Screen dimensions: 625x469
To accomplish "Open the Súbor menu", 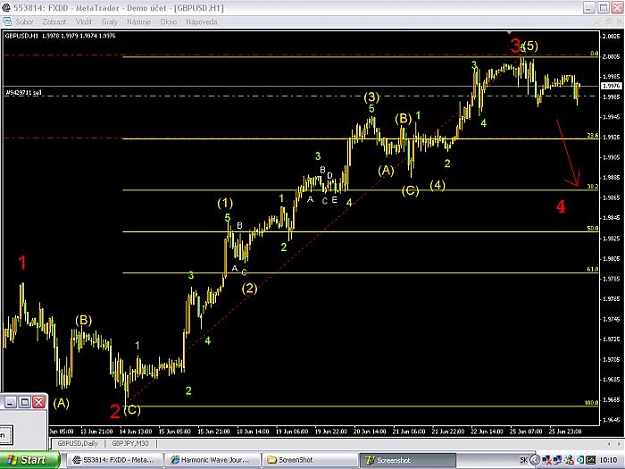I will point(24,22).
